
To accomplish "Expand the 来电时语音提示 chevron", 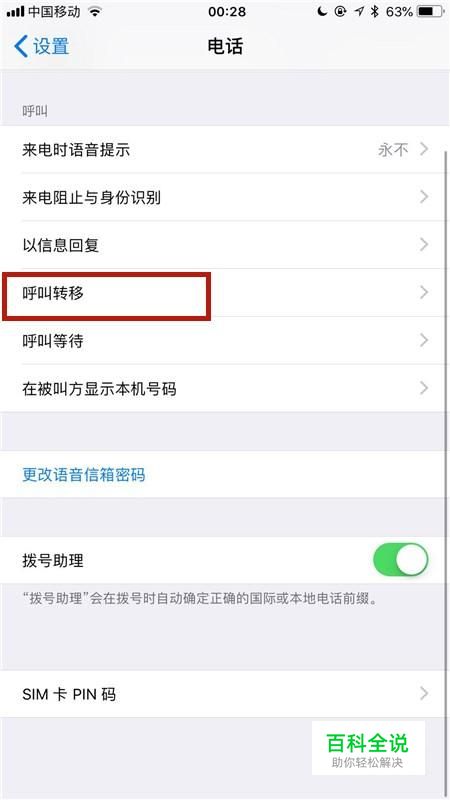I will (424, 149).
